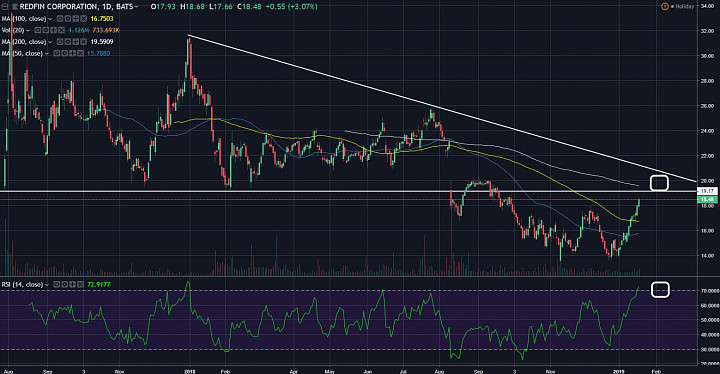Hide the MA 50 line with eye icon
This screenshot has width=720, height=374.
(56, 53)
